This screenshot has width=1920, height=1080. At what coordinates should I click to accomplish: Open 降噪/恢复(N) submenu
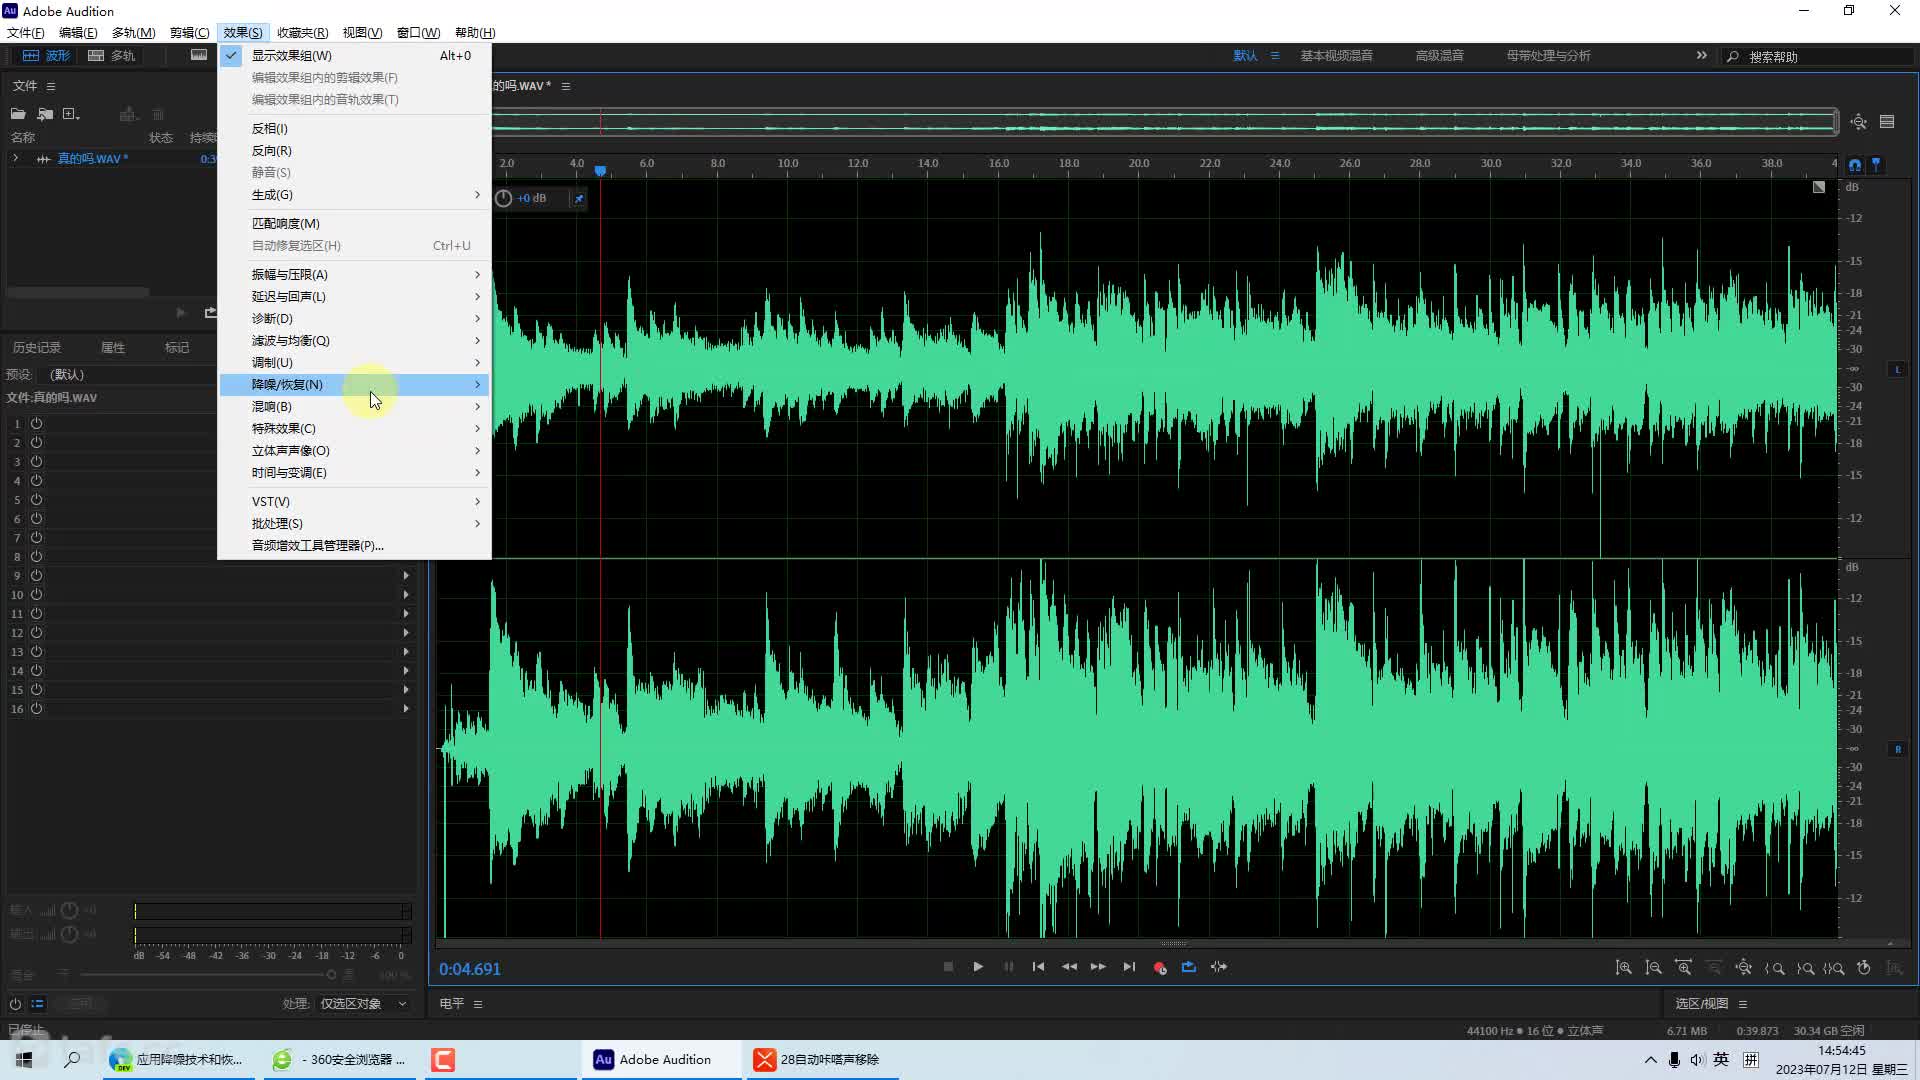point(355,384)
